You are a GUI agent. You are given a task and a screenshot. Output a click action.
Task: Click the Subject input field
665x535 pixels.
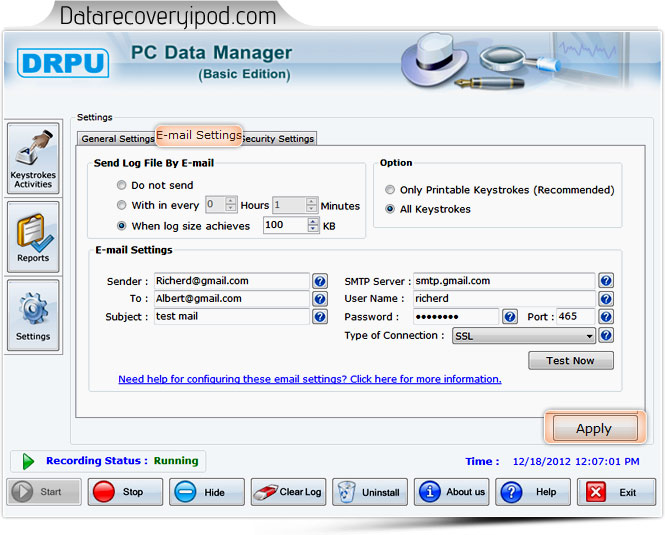point(232,317)
